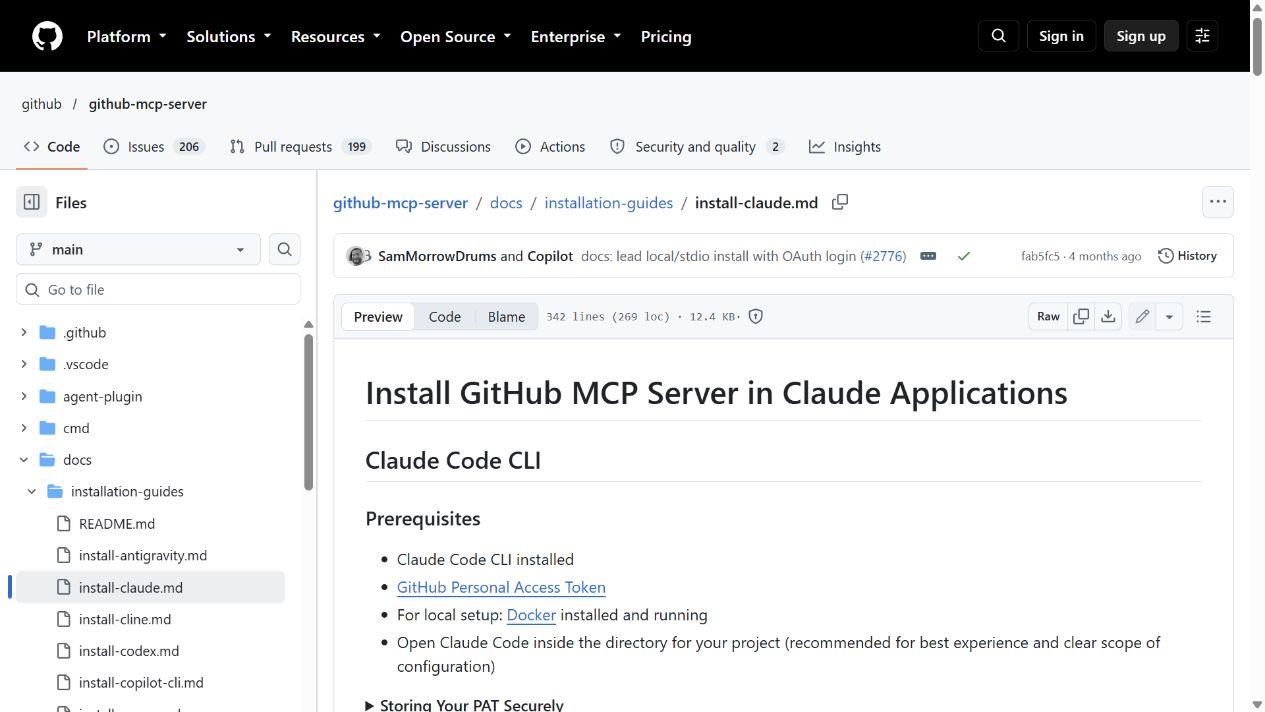Viewport: 1265px width, 712px height.
Task: Open the search magnifier in header
Action: 998,36
